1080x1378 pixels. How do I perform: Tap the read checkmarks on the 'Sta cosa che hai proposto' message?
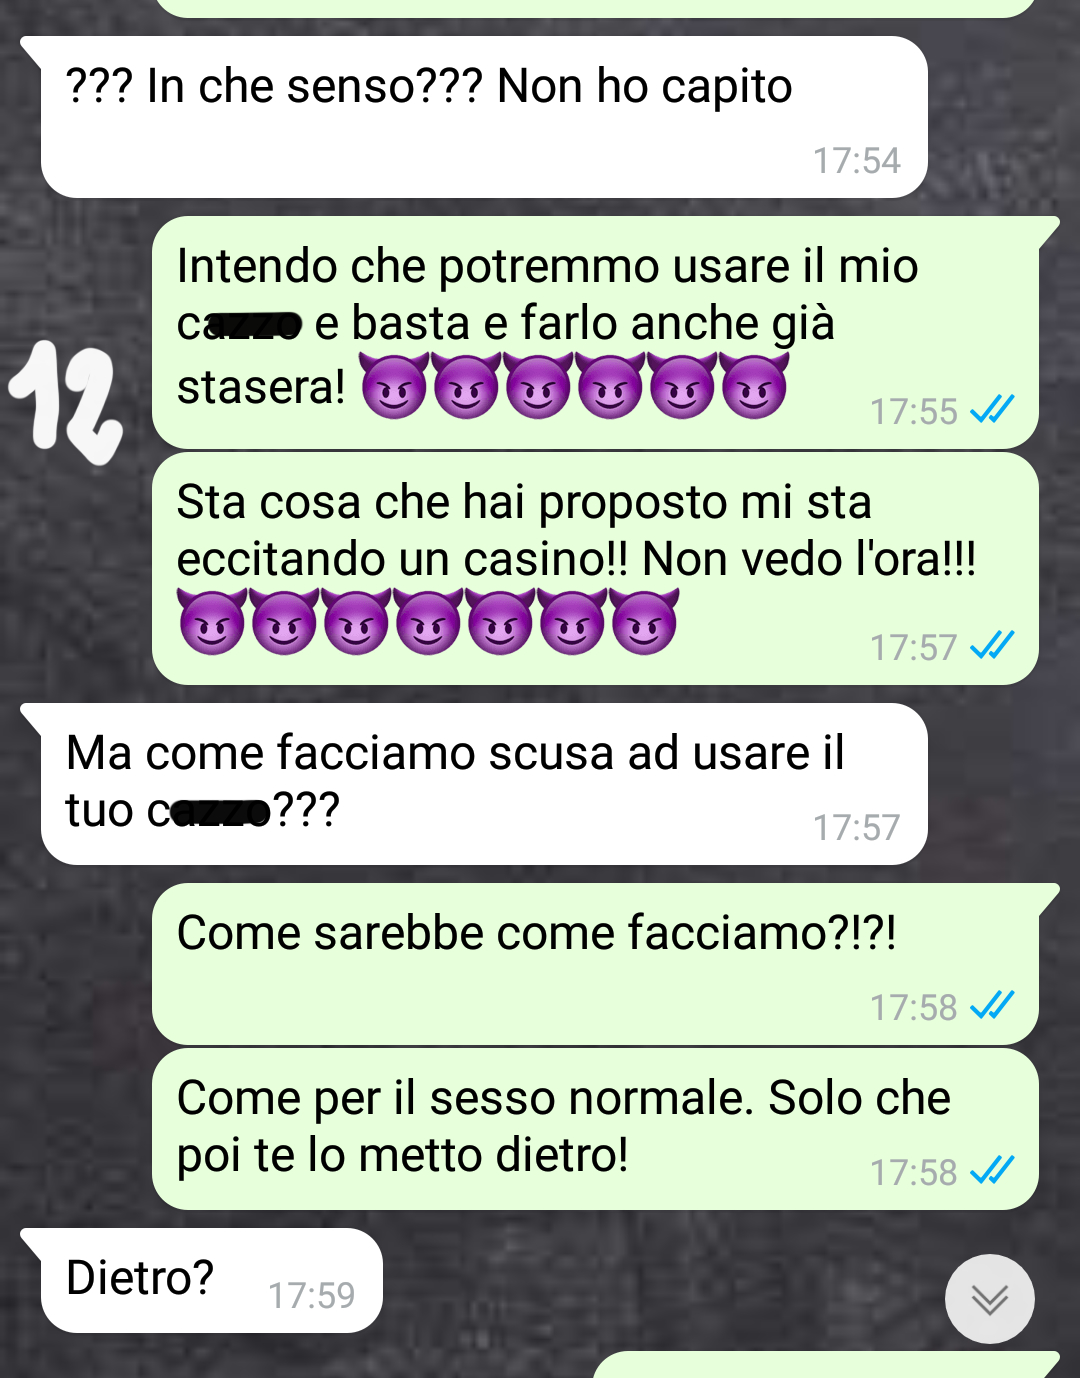click(992, 645)
